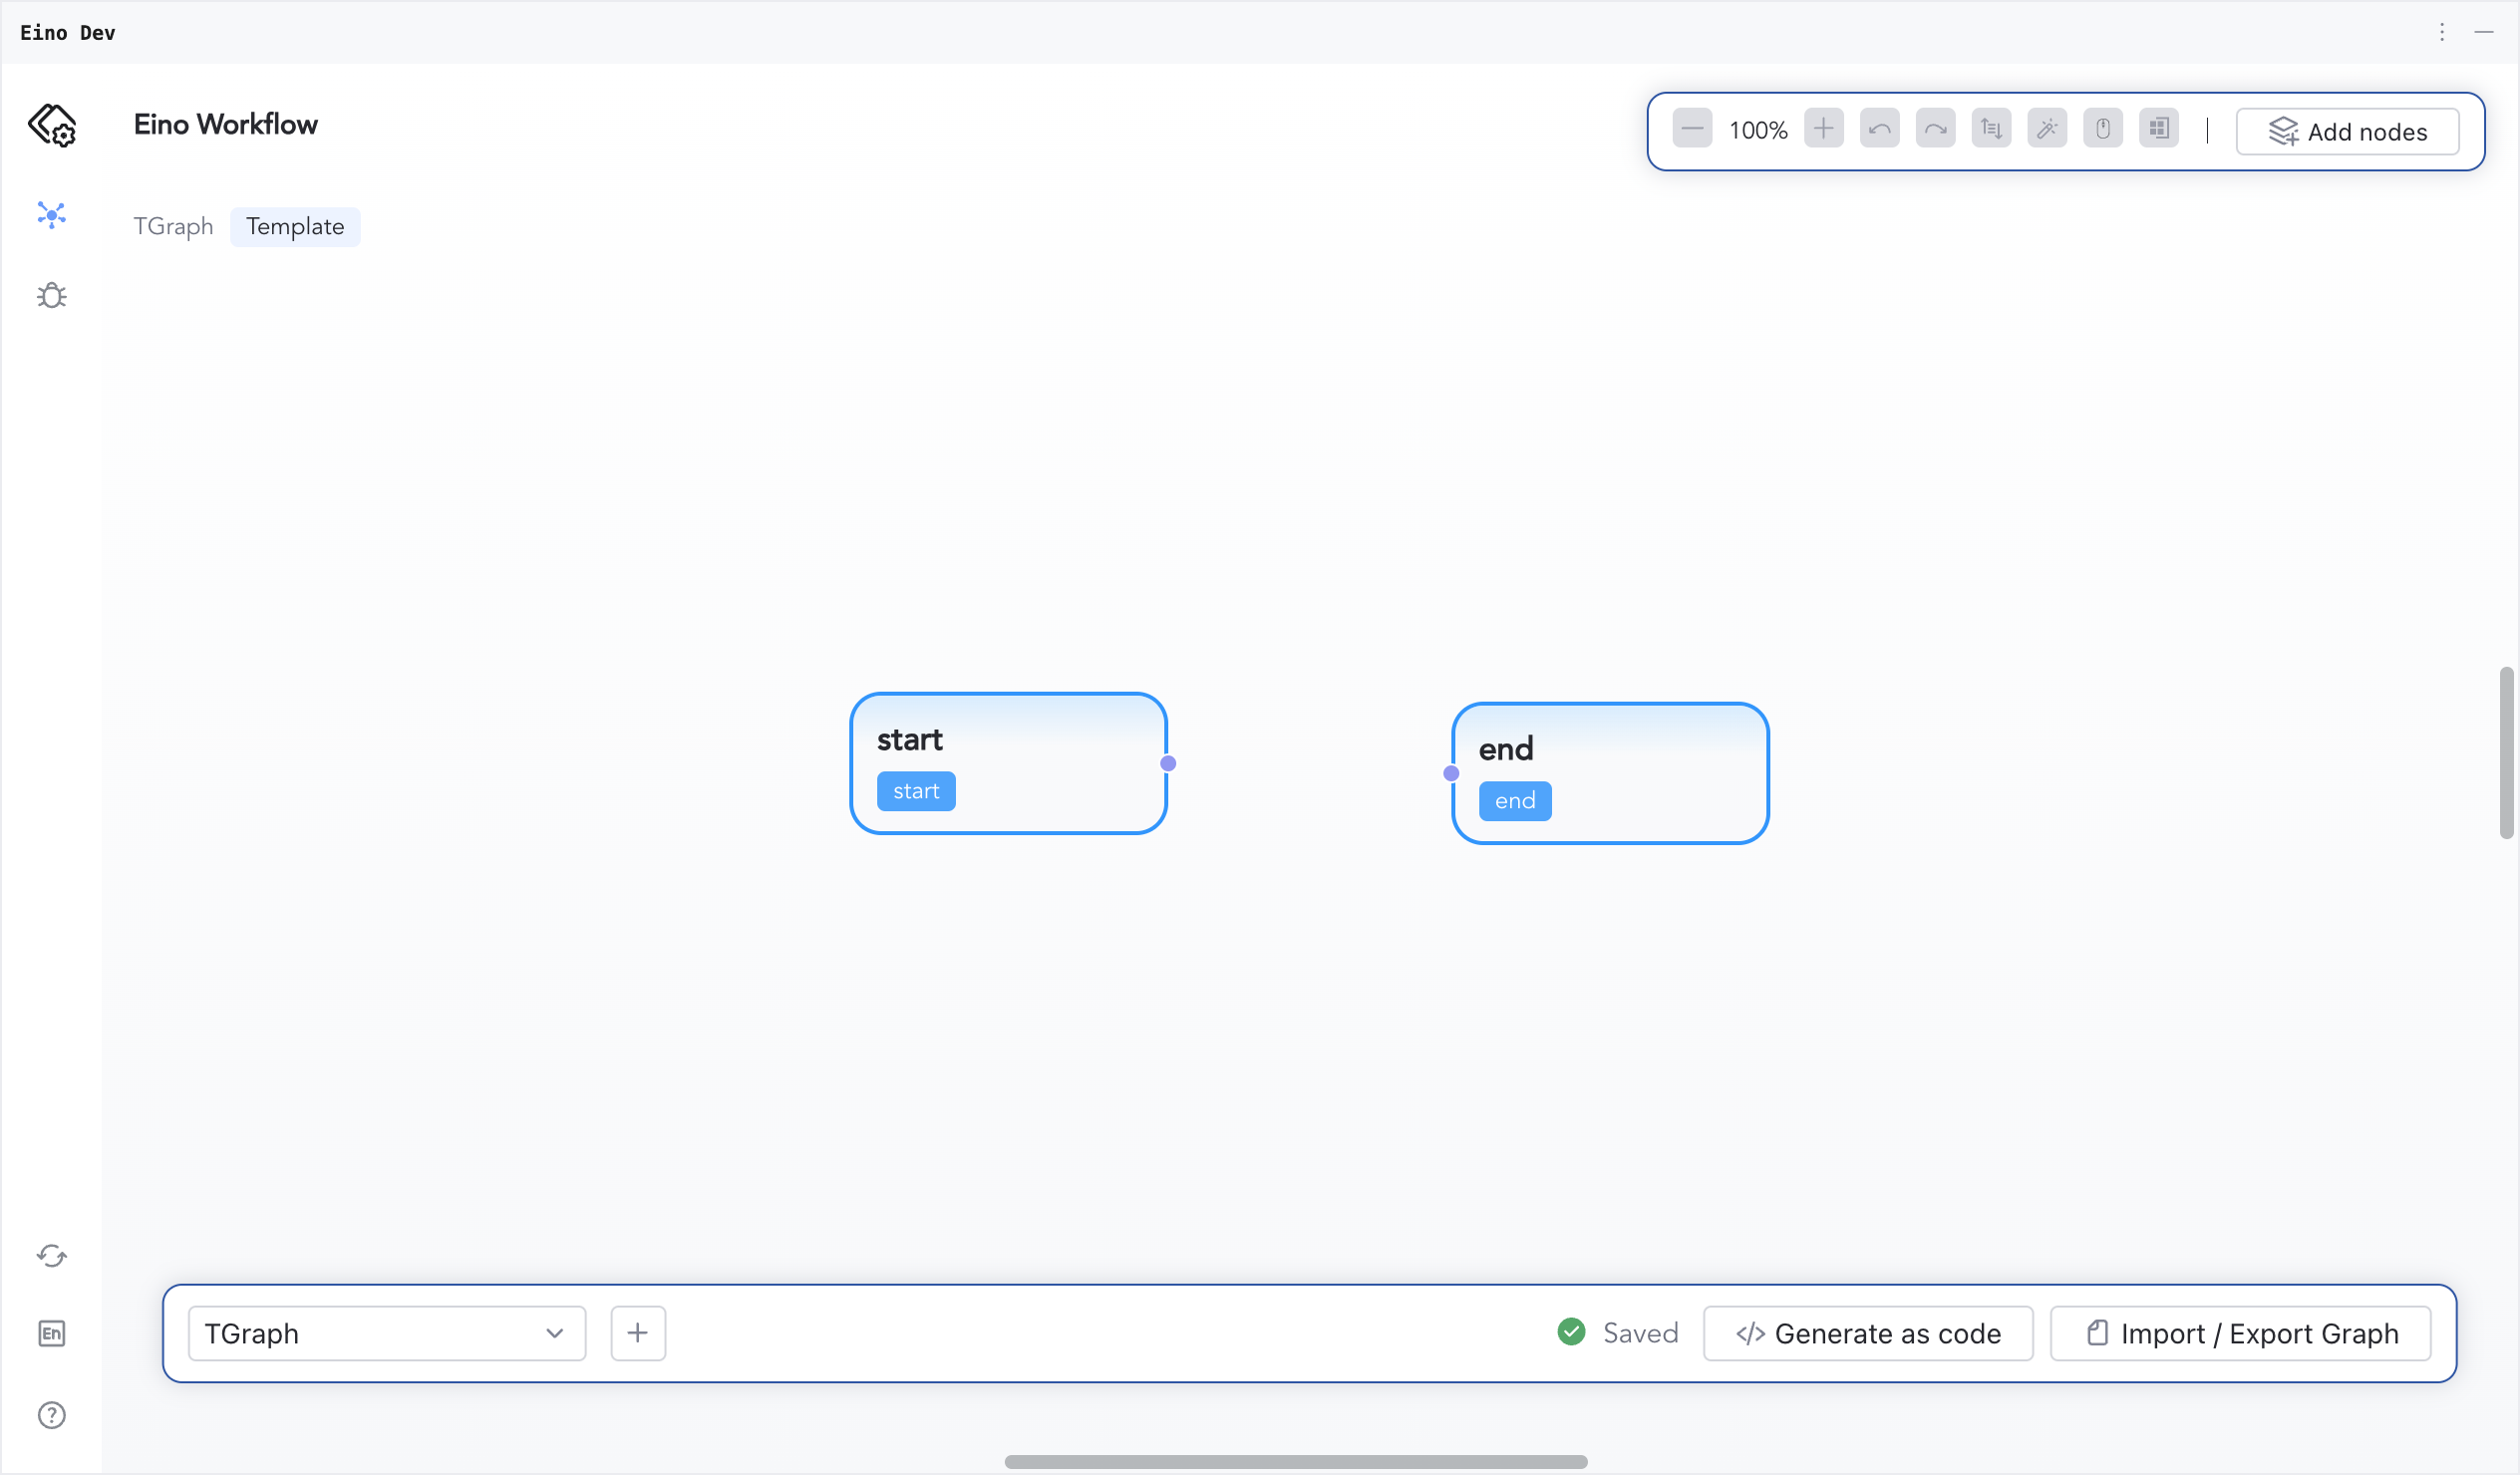Undo the last canvas action
Image resolution: width=2520 pixels, height=1475 pixels.
[1879, 130]
